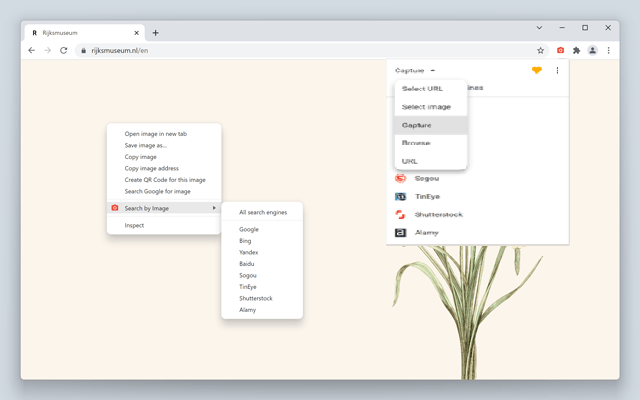
Task: Choose Select URL from the mode dropdown
Action: 422,89
